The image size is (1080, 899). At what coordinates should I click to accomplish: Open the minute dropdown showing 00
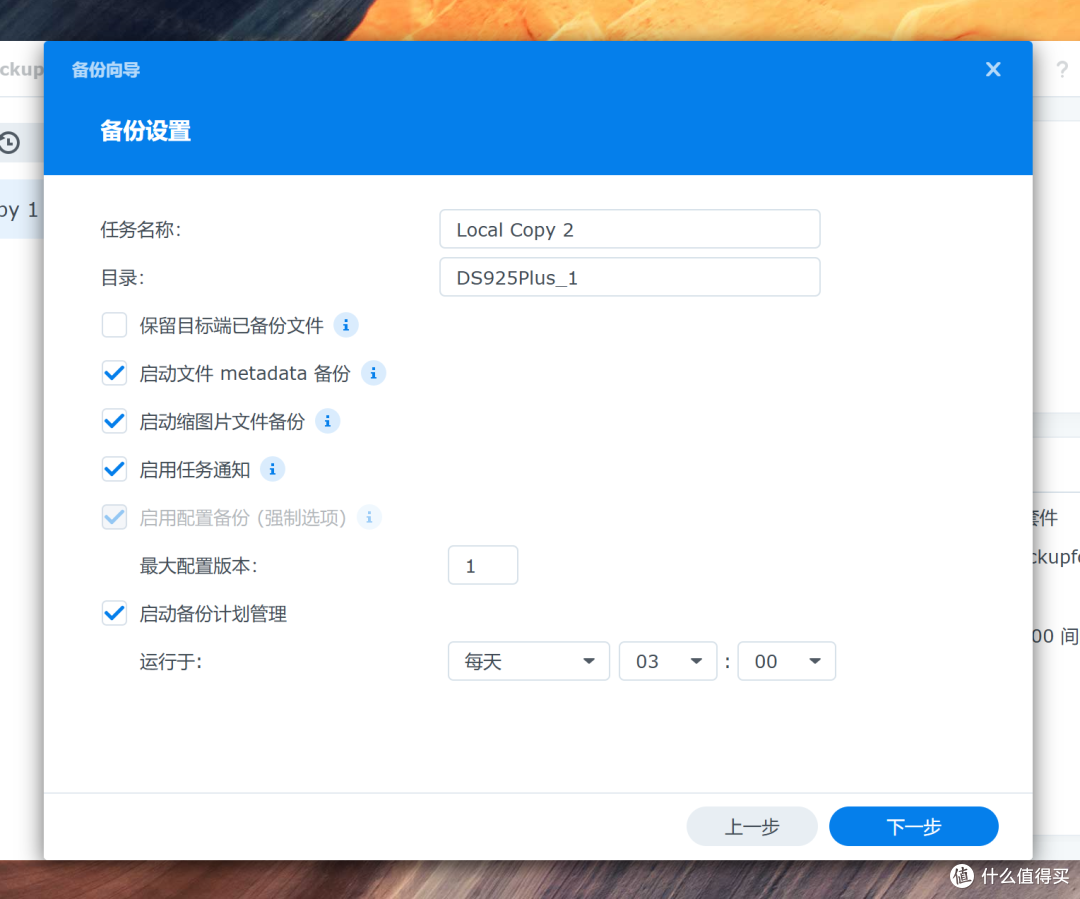[787, 661]
